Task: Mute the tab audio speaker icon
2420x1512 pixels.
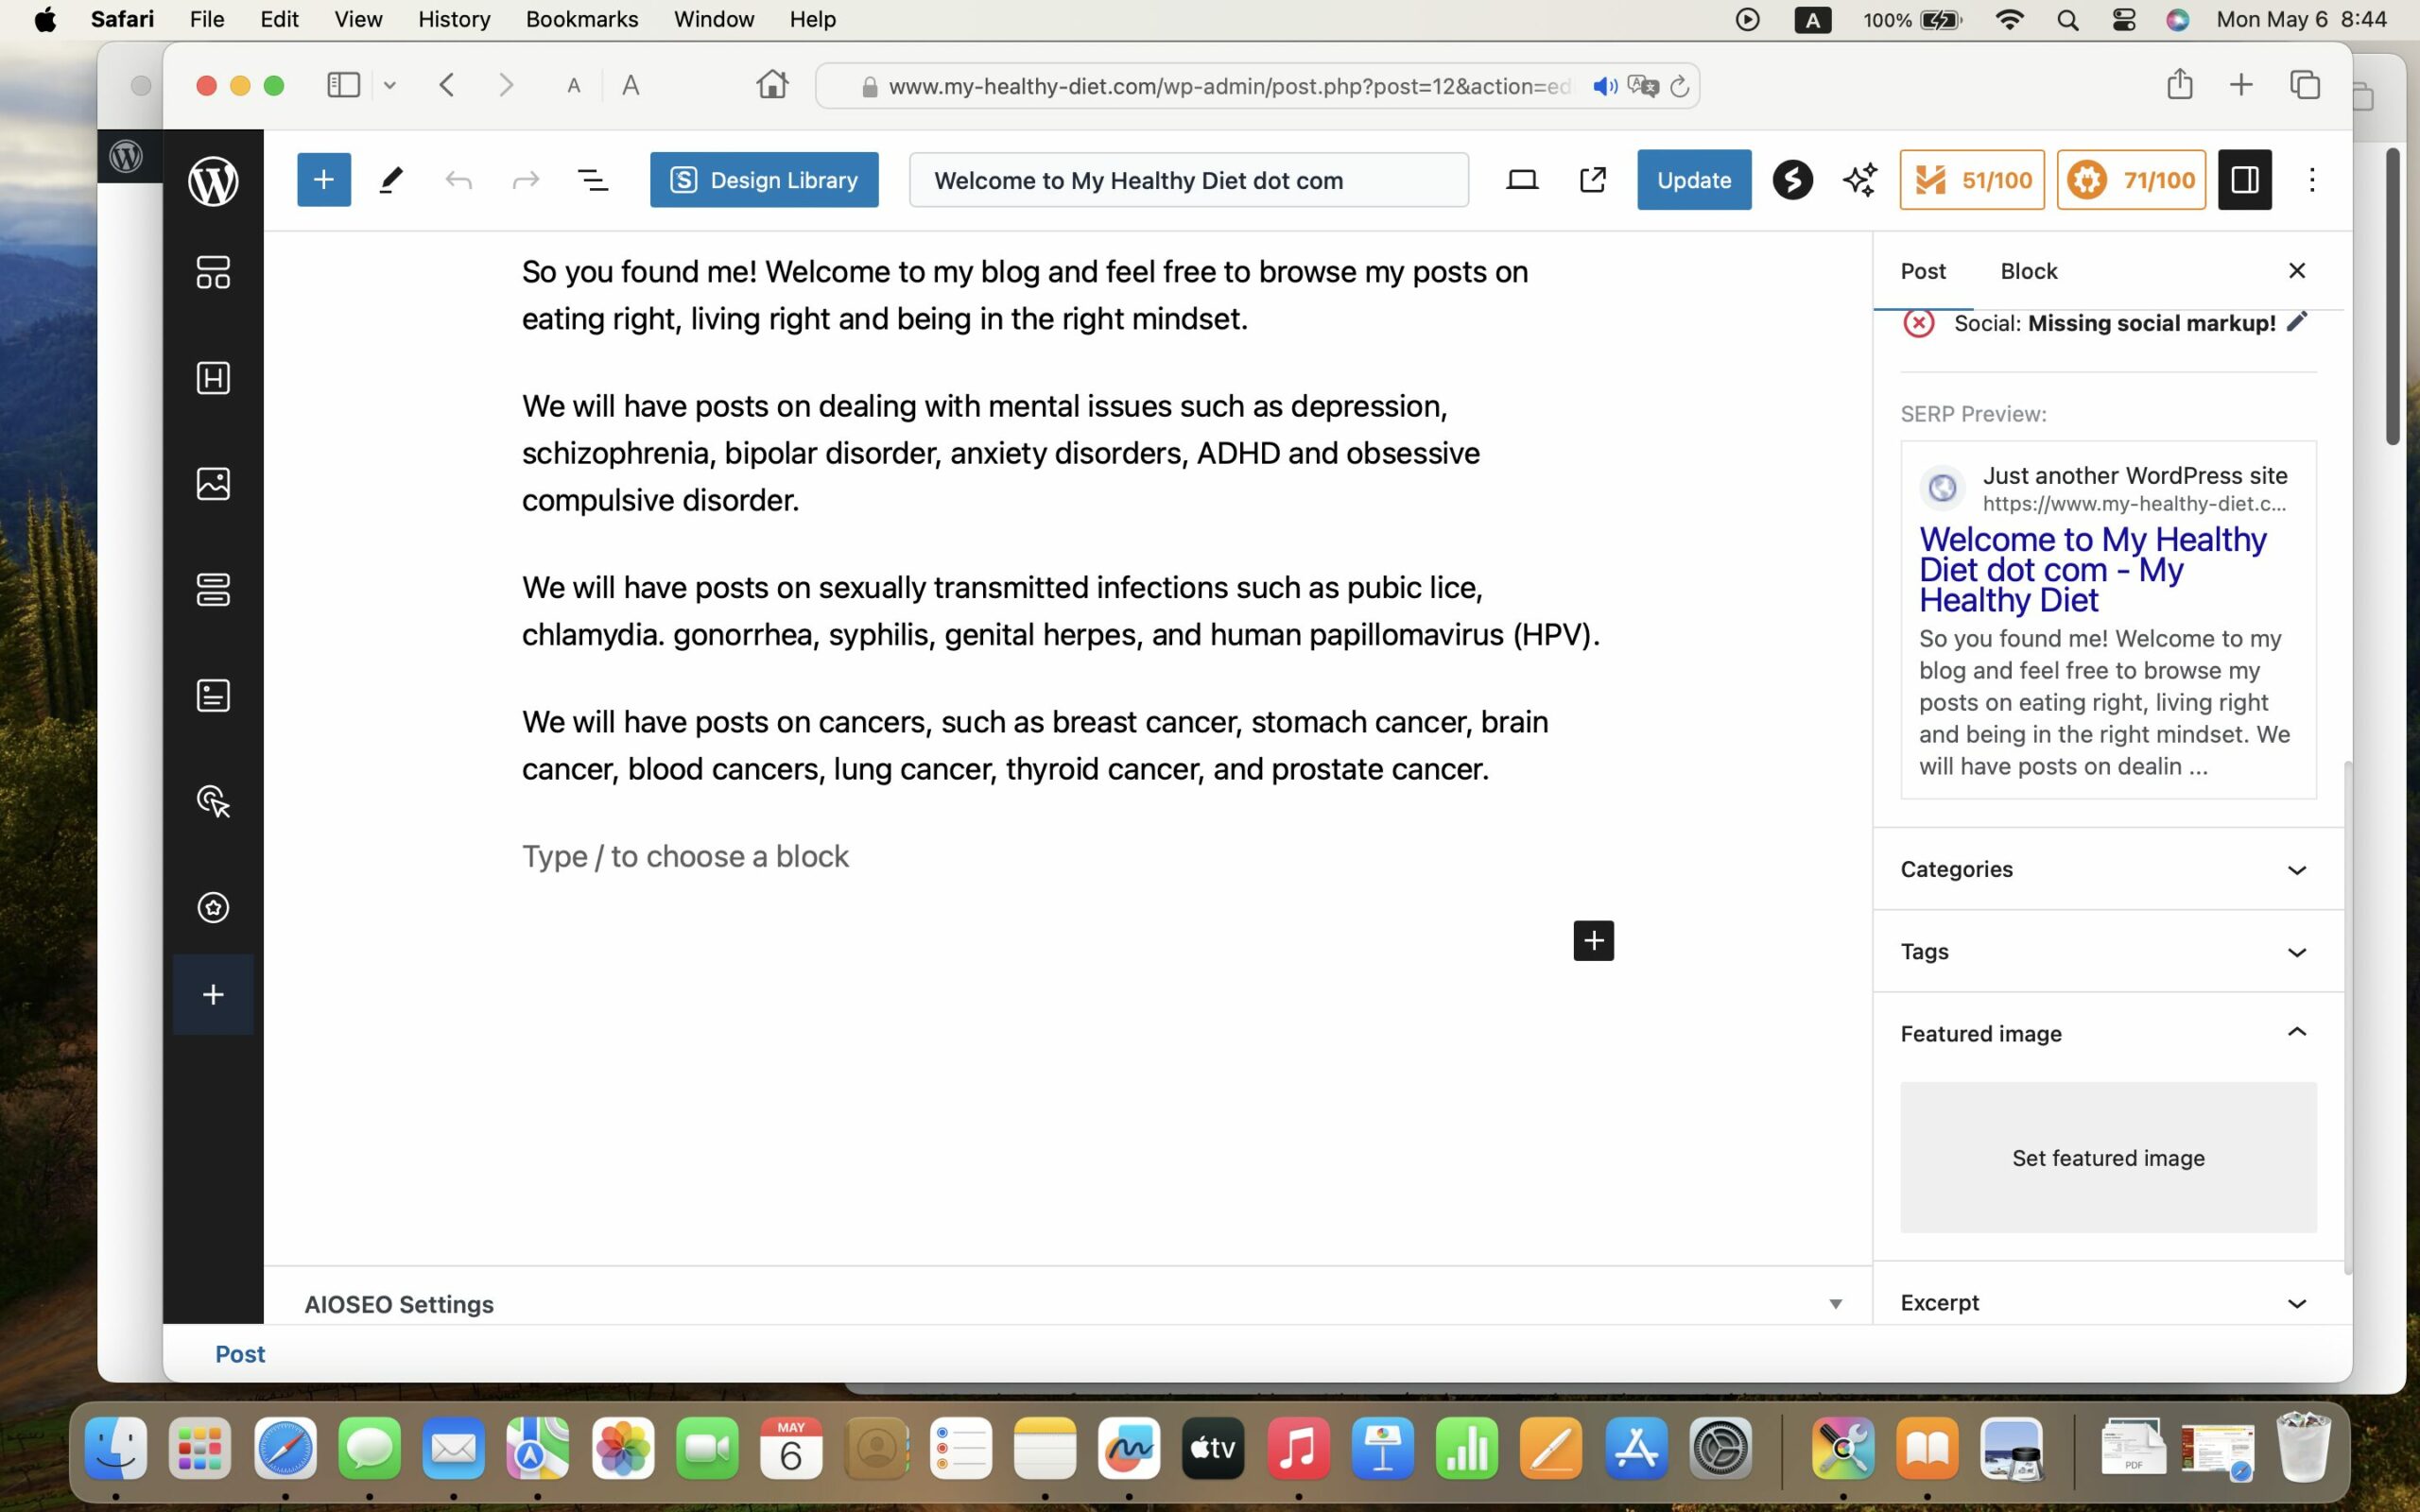Action: click(x=1604, y=87)
